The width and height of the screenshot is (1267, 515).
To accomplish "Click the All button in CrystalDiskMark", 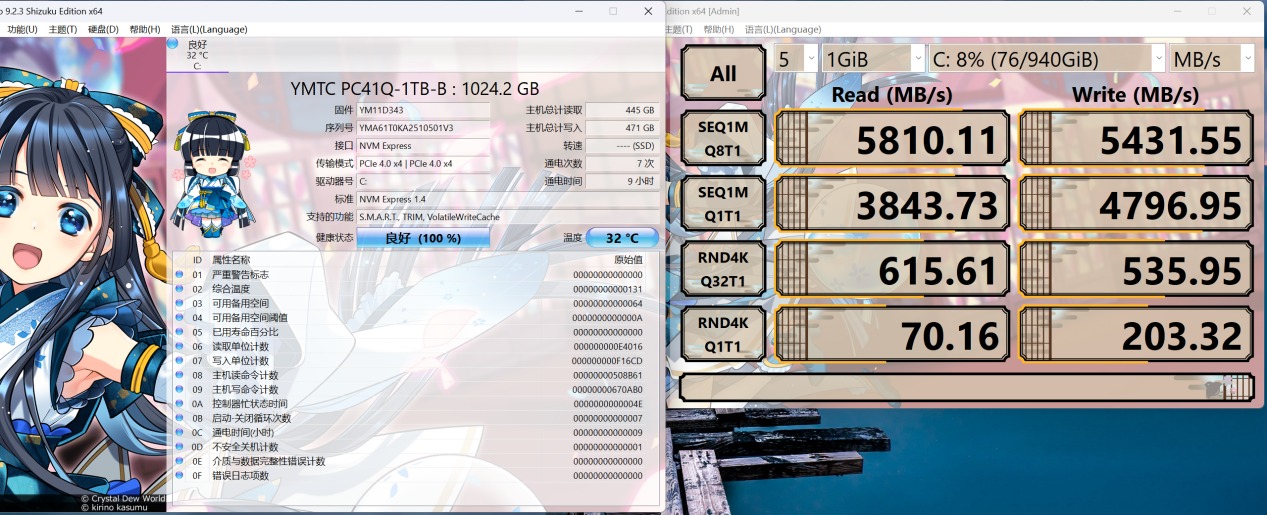I will (x=723, y=73).
